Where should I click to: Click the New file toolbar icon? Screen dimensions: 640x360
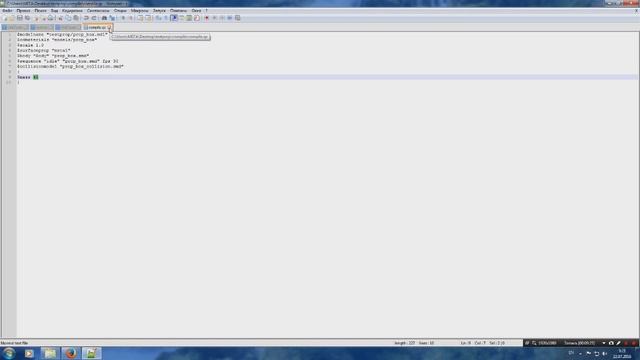5,18
